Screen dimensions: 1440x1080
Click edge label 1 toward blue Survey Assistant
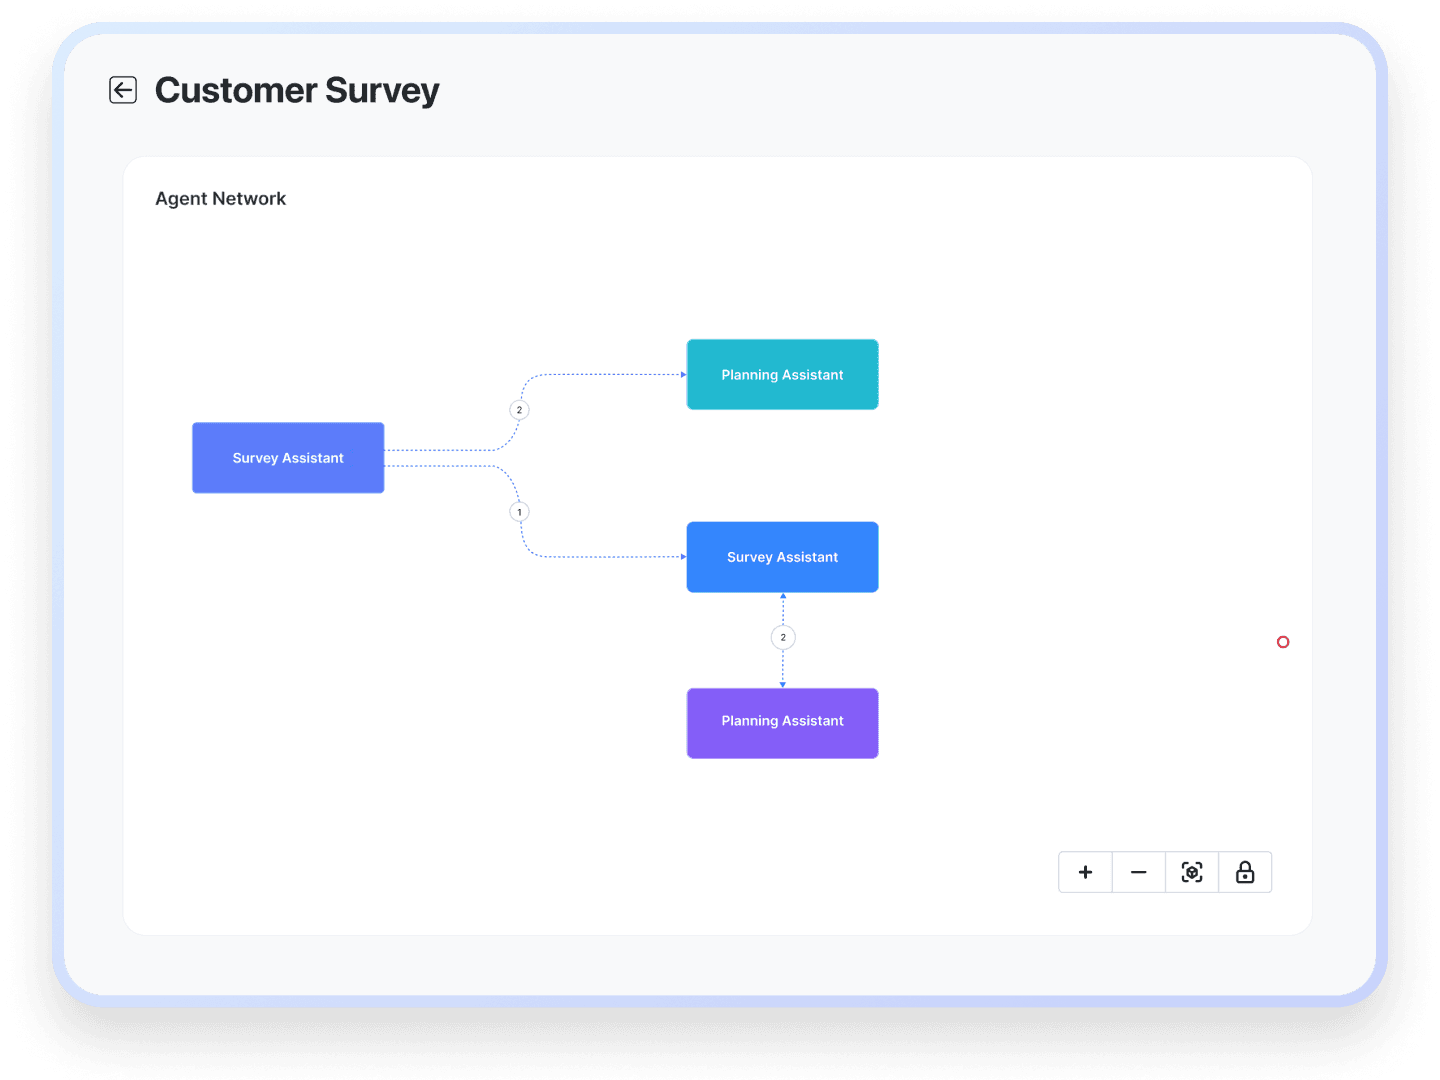tap(519, 512)
